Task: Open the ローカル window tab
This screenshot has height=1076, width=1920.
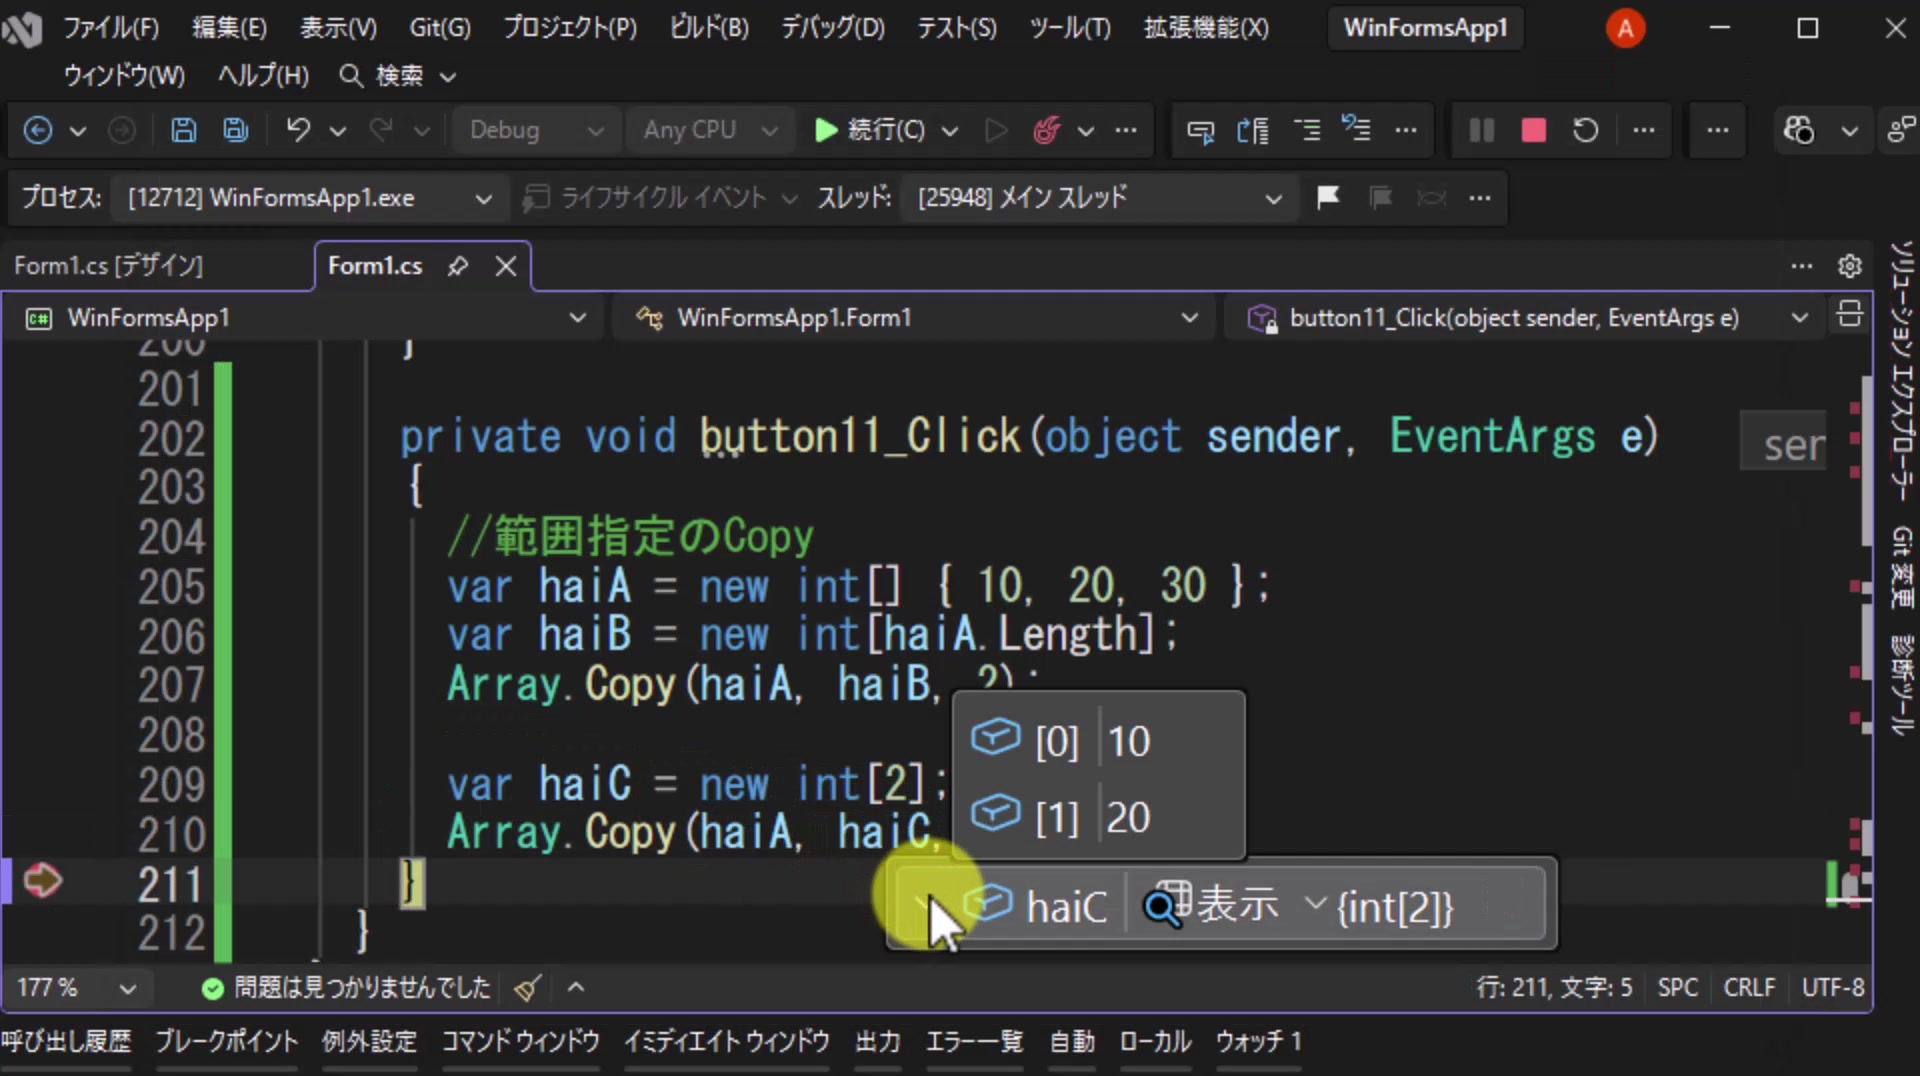Action: click(1155, 1042)
